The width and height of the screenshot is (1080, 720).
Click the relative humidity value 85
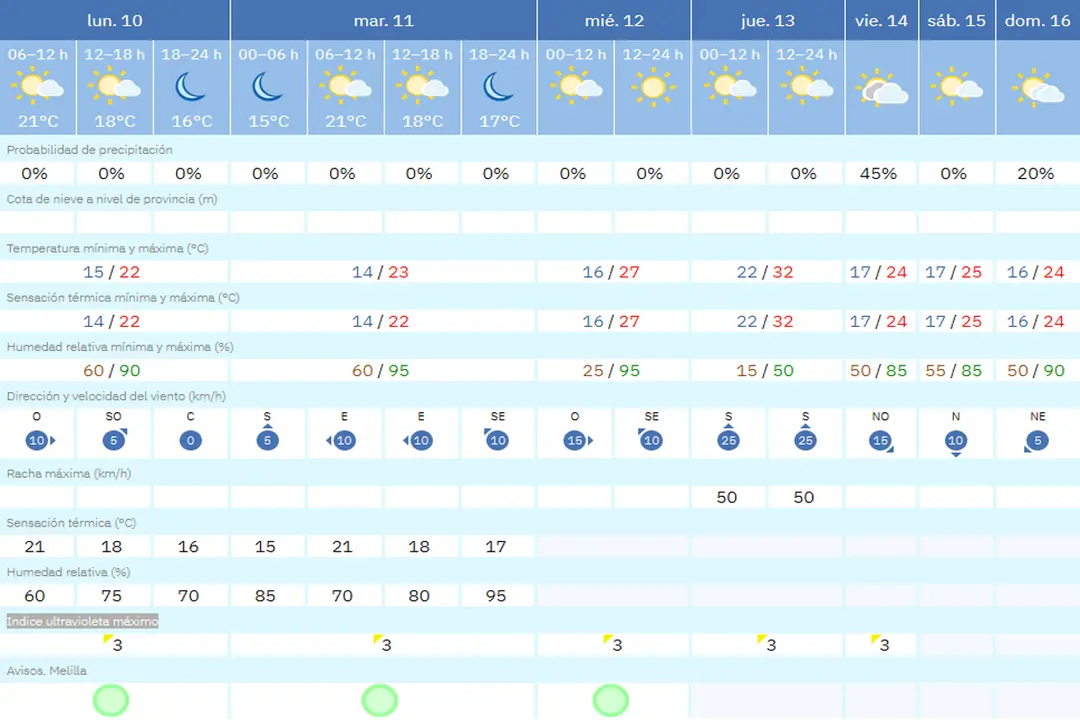click(265, 596)
